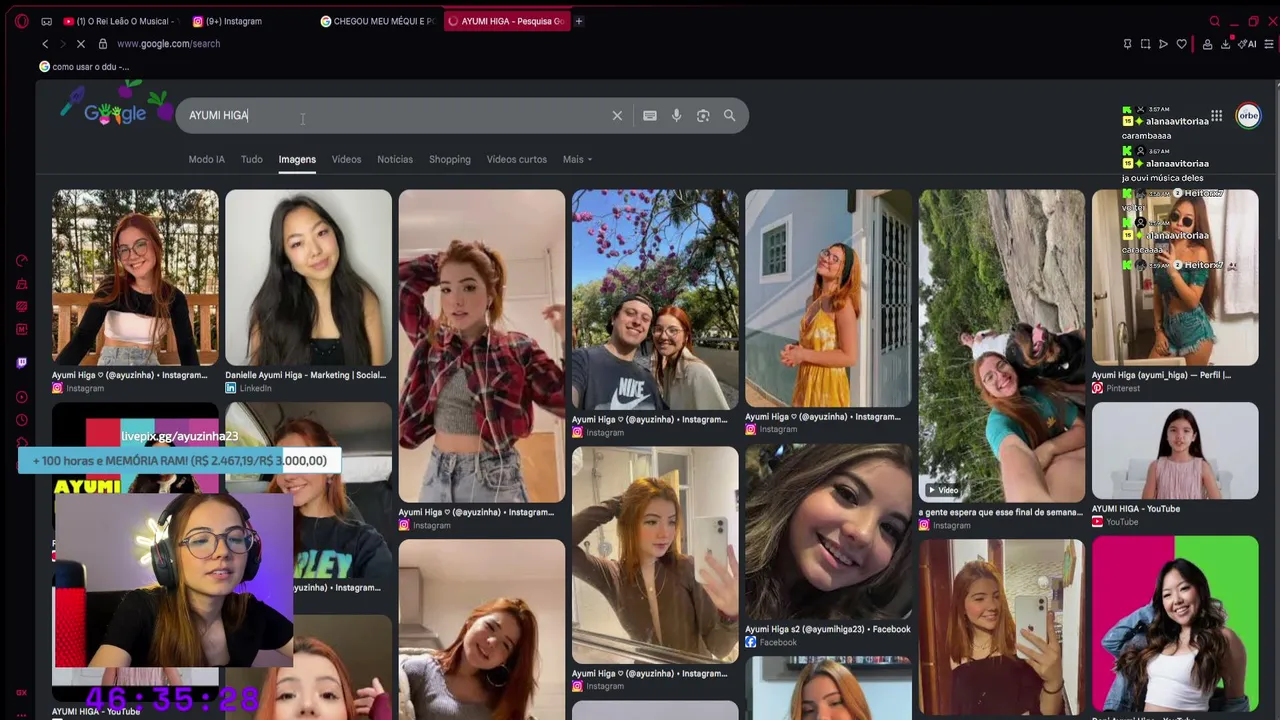Open the Danielle Ayumi Higa LinkedIn result link
Screen dimensions: 1280x720
[306, 375]
